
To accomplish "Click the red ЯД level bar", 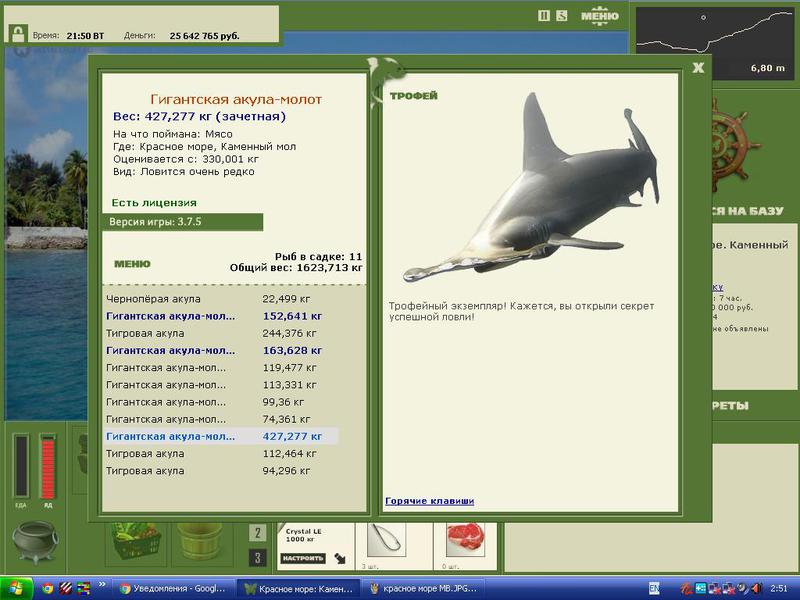I will (48, 465).
